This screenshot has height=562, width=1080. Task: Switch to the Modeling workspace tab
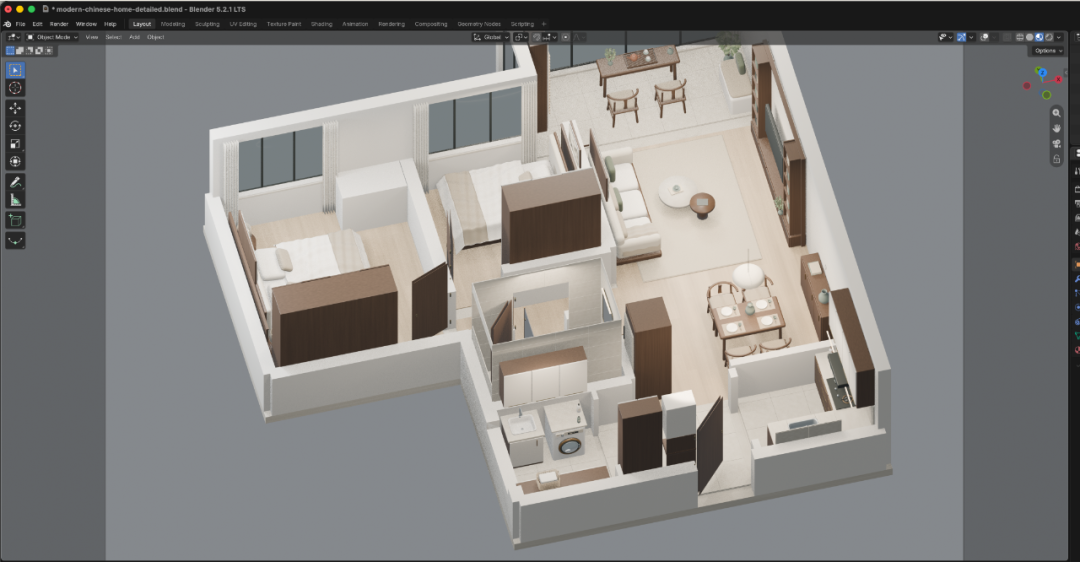coord(173,23)
